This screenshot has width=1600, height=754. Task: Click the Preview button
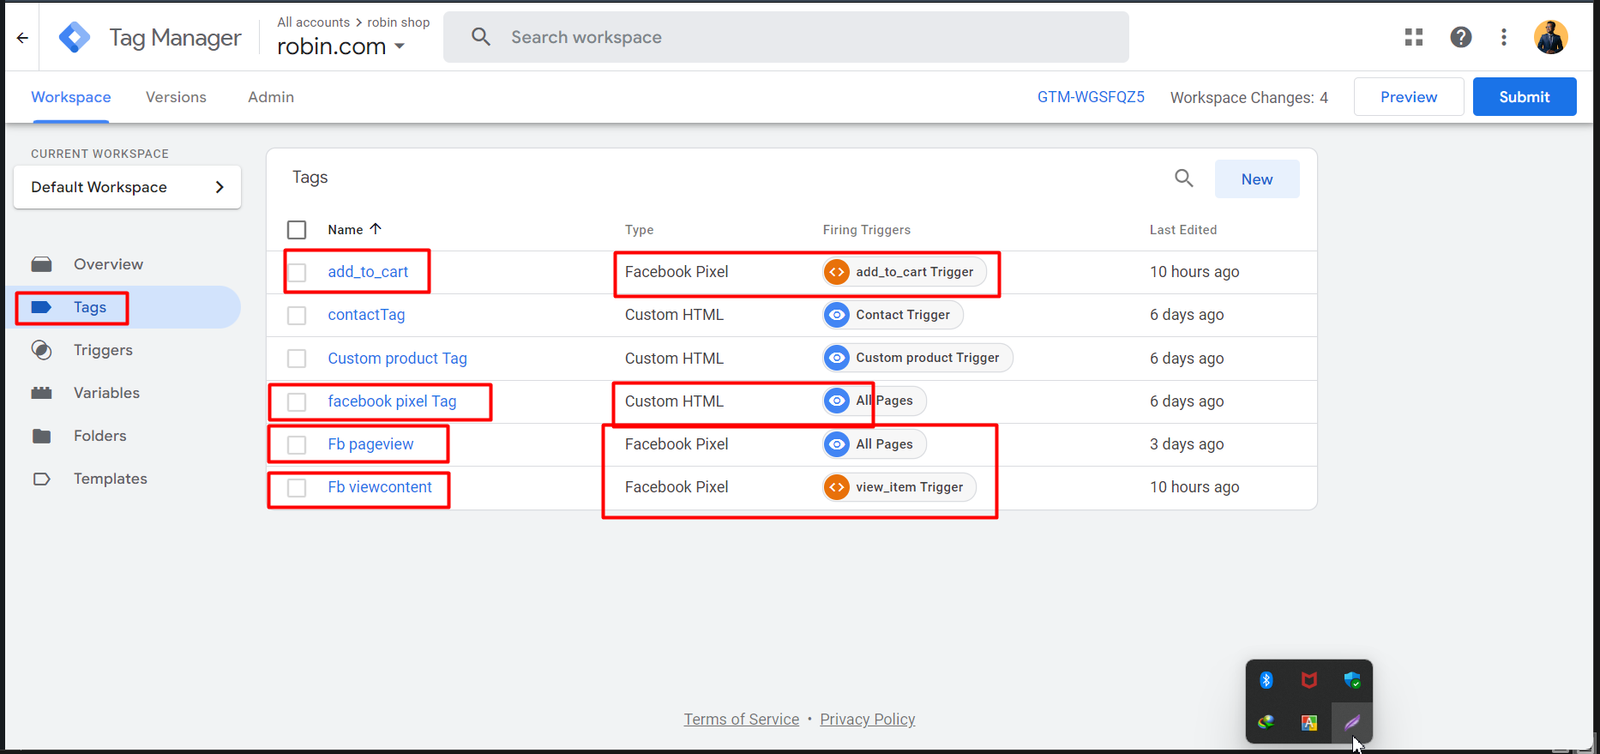1409,97
